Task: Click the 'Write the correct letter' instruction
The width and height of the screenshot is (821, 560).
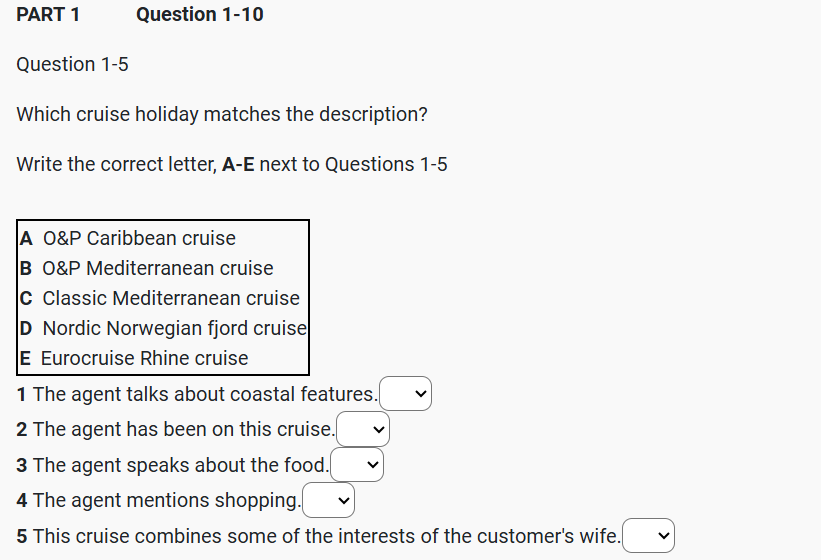Action: (x=232, y=164)
